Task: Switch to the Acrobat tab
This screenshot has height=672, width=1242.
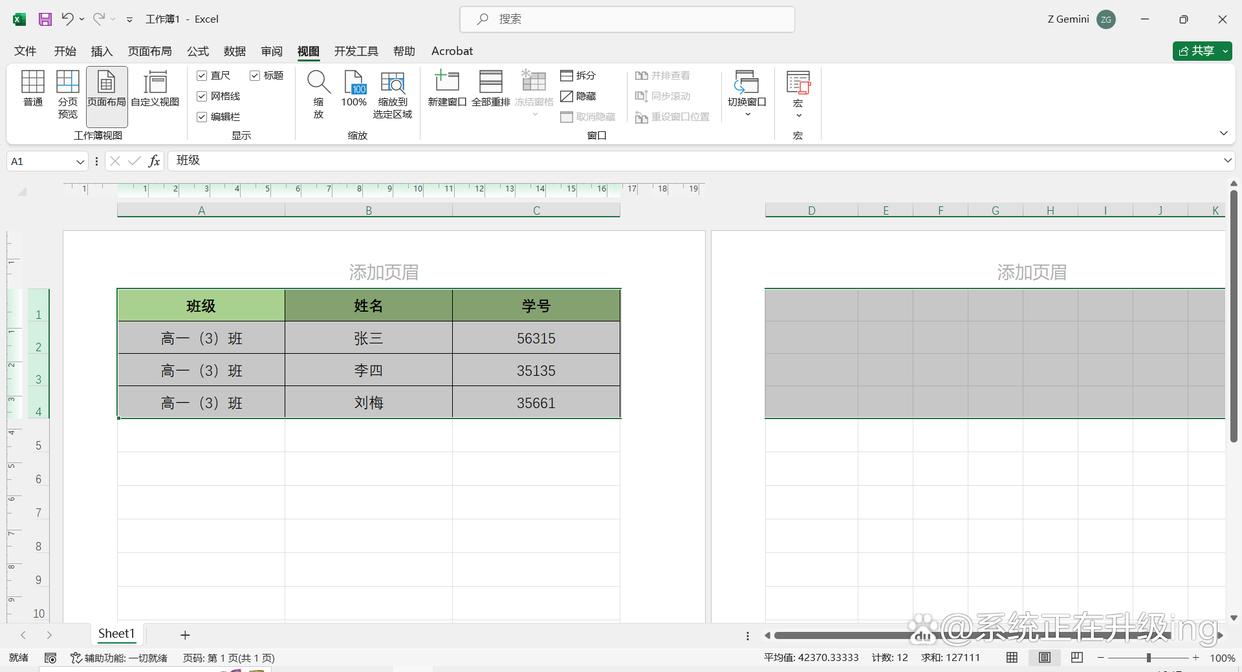Action: tap(452, 51)
